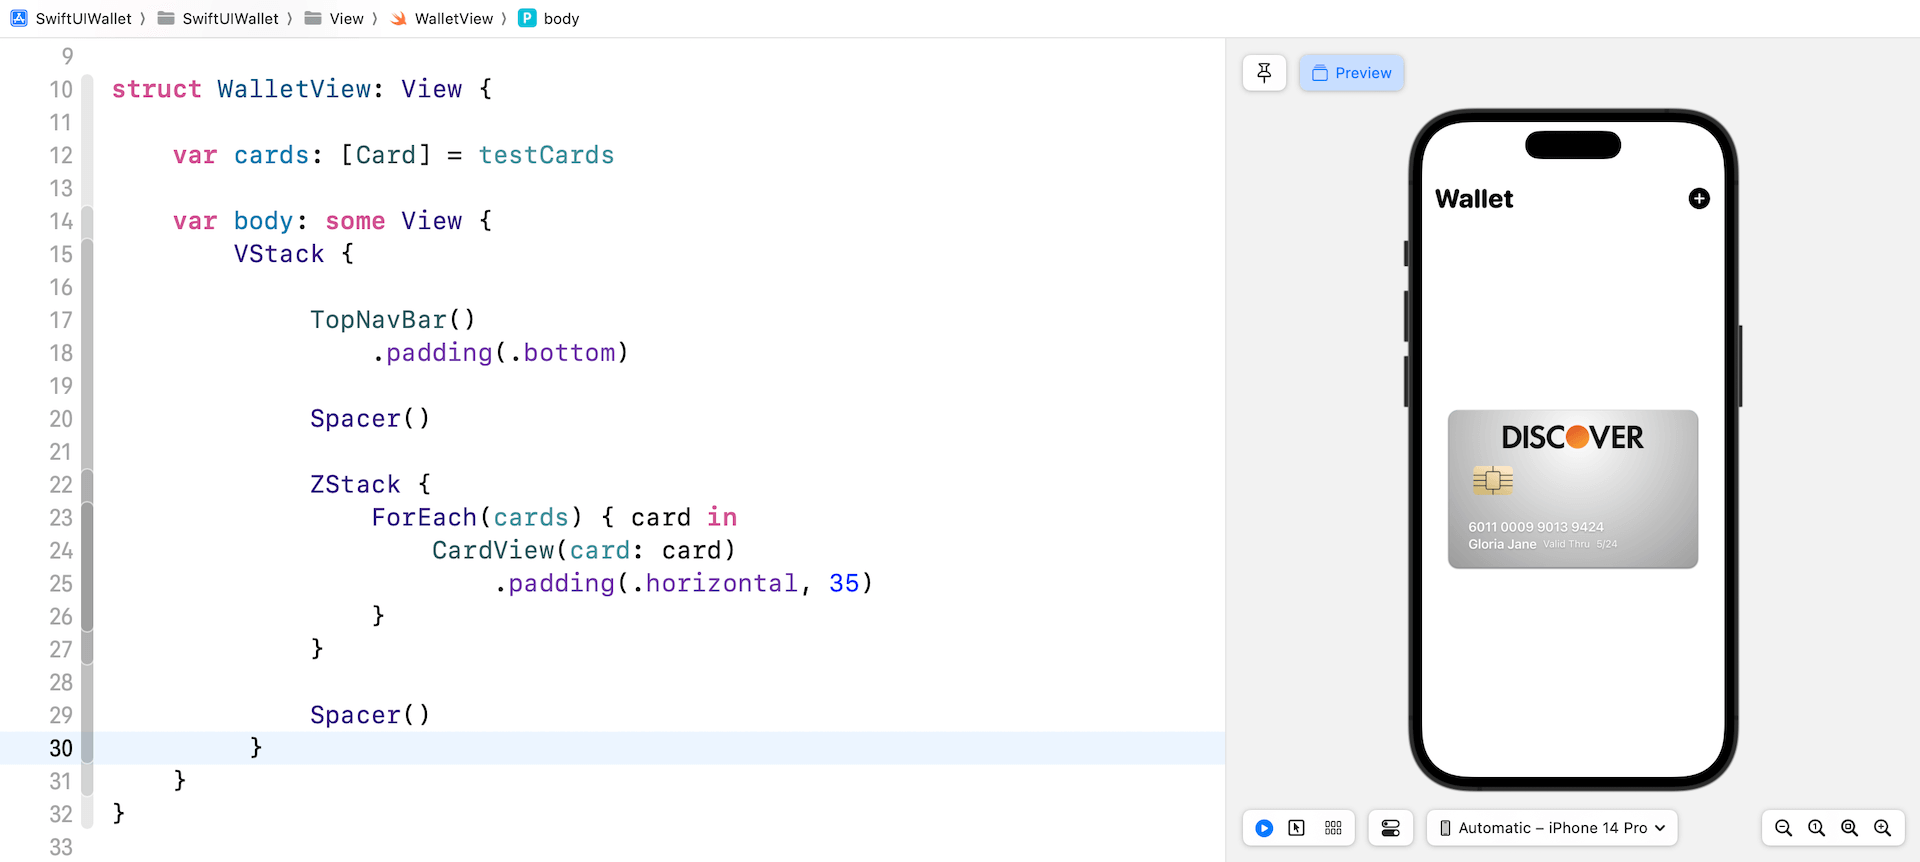Click 'WalletView' in the struct declaration
Image resolution: width=1920 pixels, height=862 pixels.
pyautogui.click(x=294, y=89)
